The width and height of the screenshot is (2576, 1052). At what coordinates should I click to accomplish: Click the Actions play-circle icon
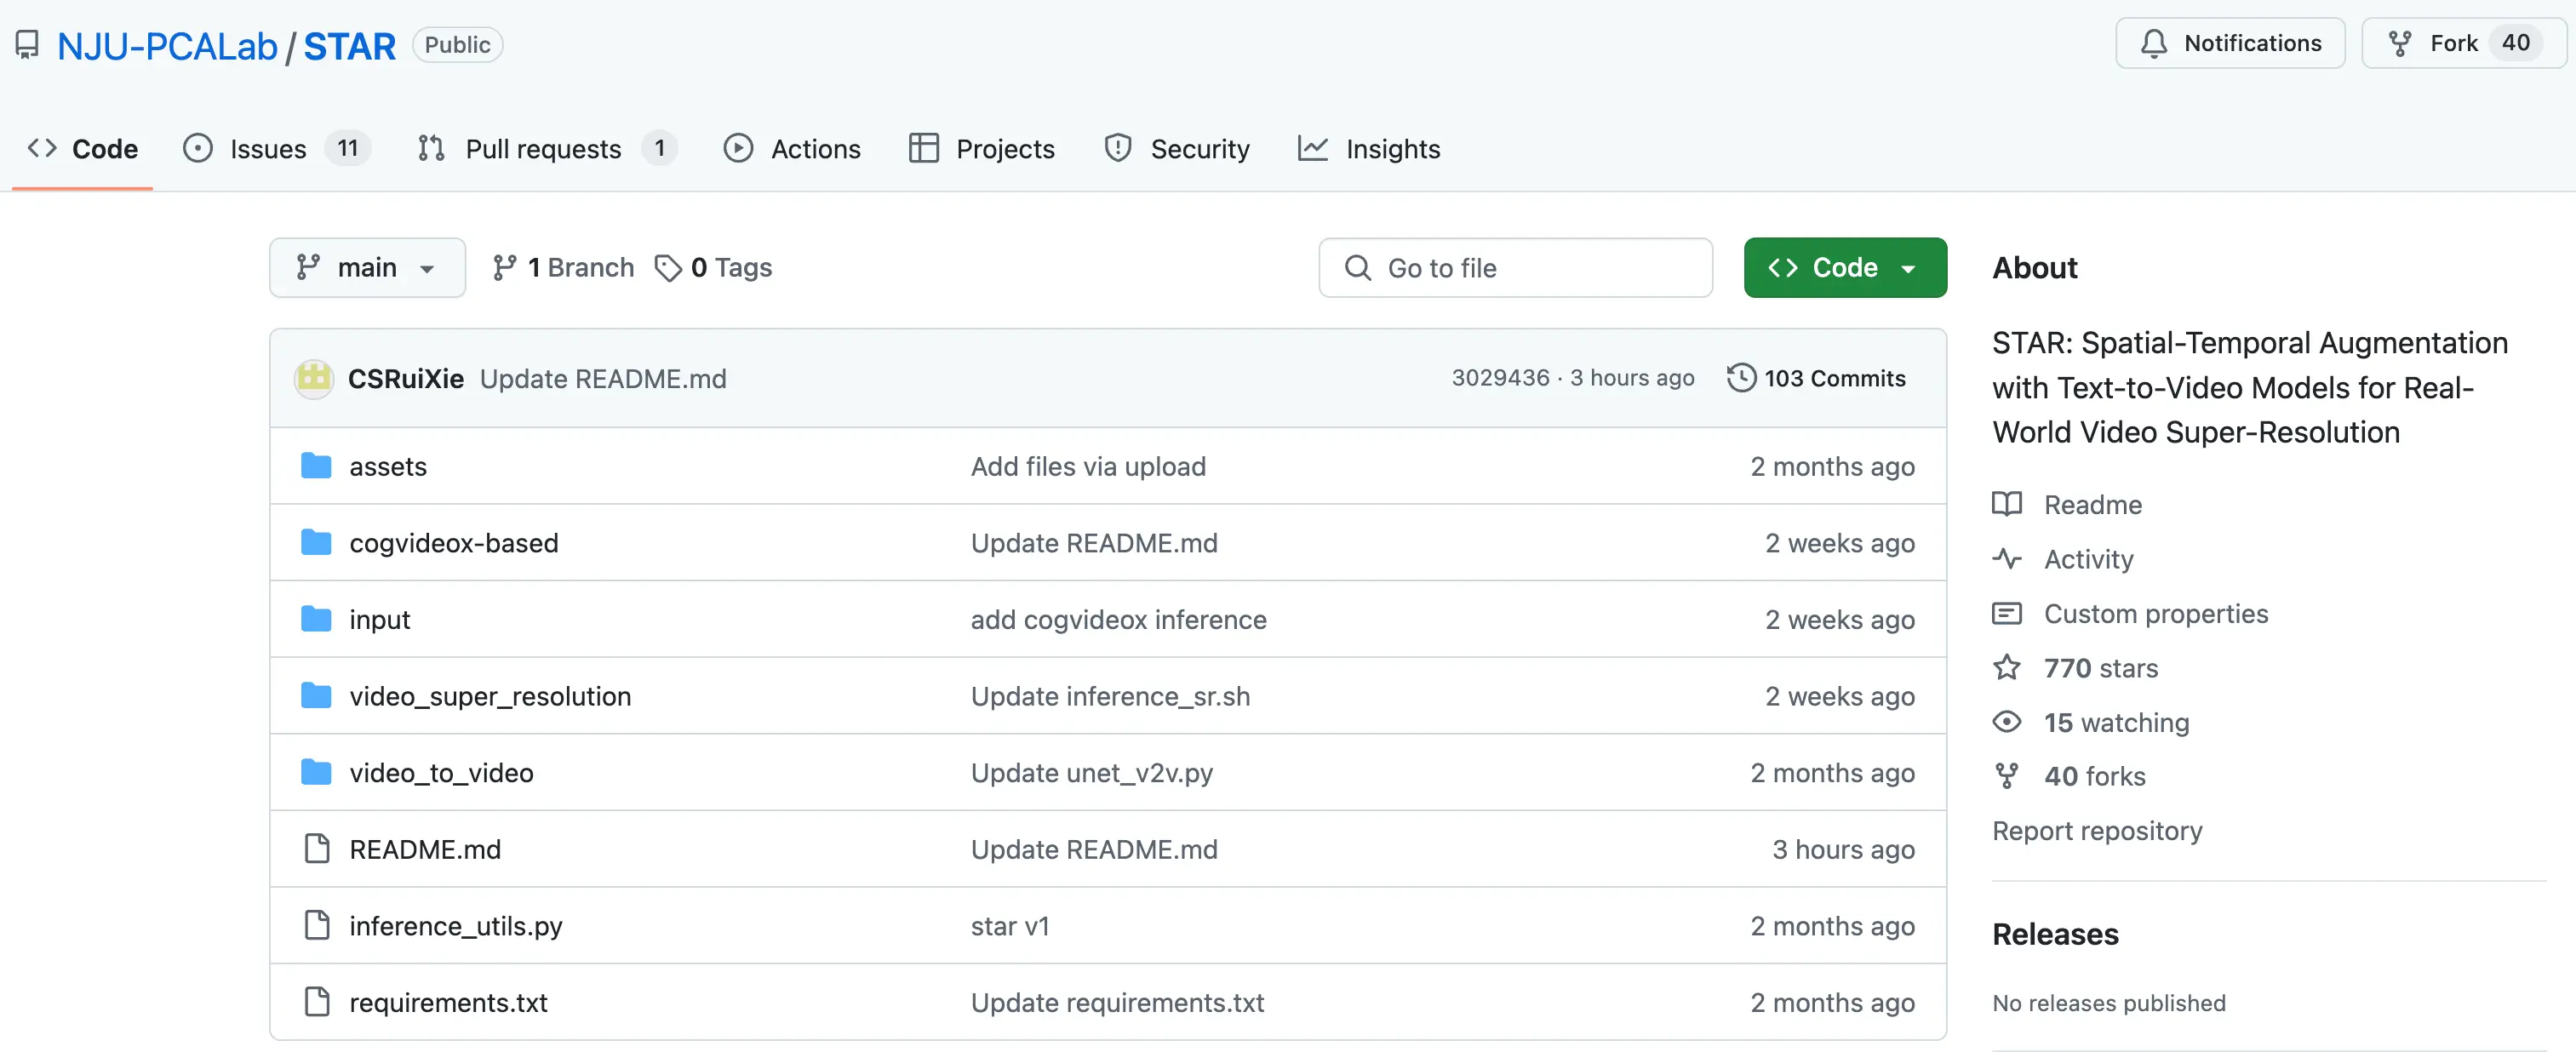click(x=738, y=148)
